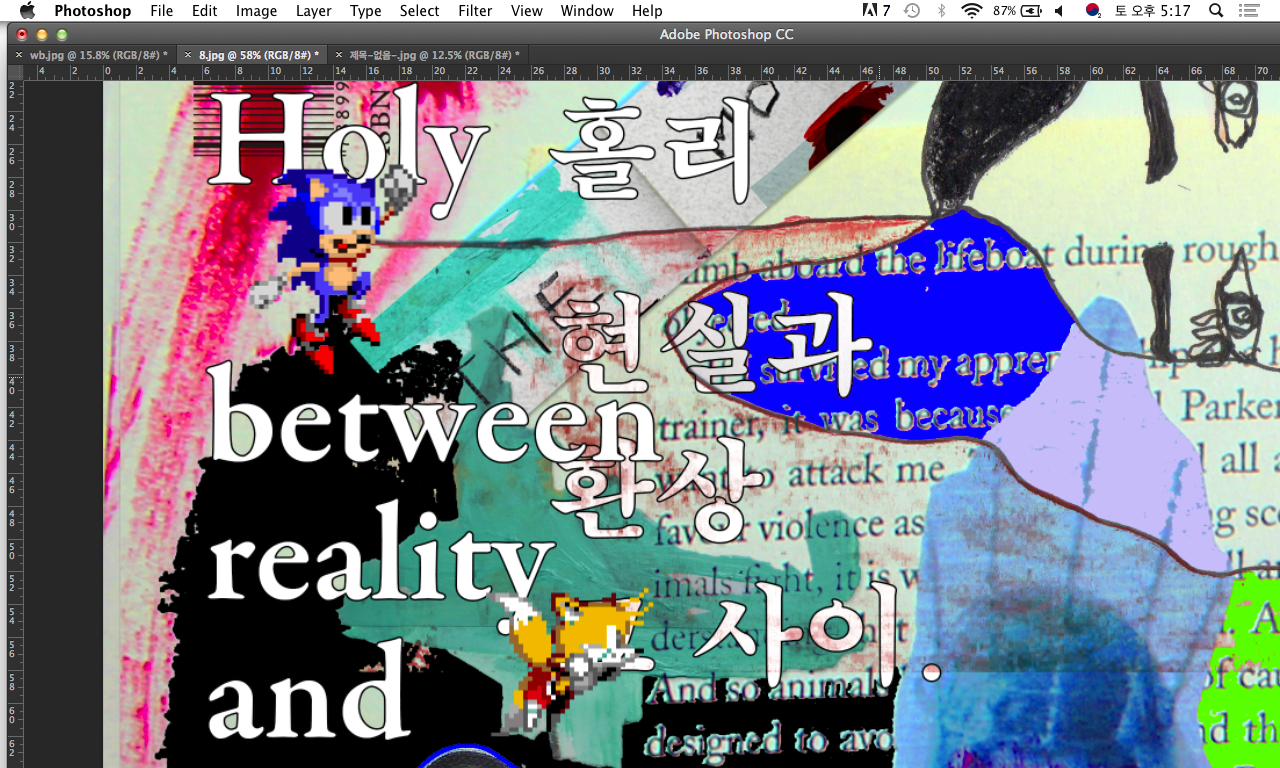Open the Window menu
This screenshot has height=768, width=1280.
(587, 11)
